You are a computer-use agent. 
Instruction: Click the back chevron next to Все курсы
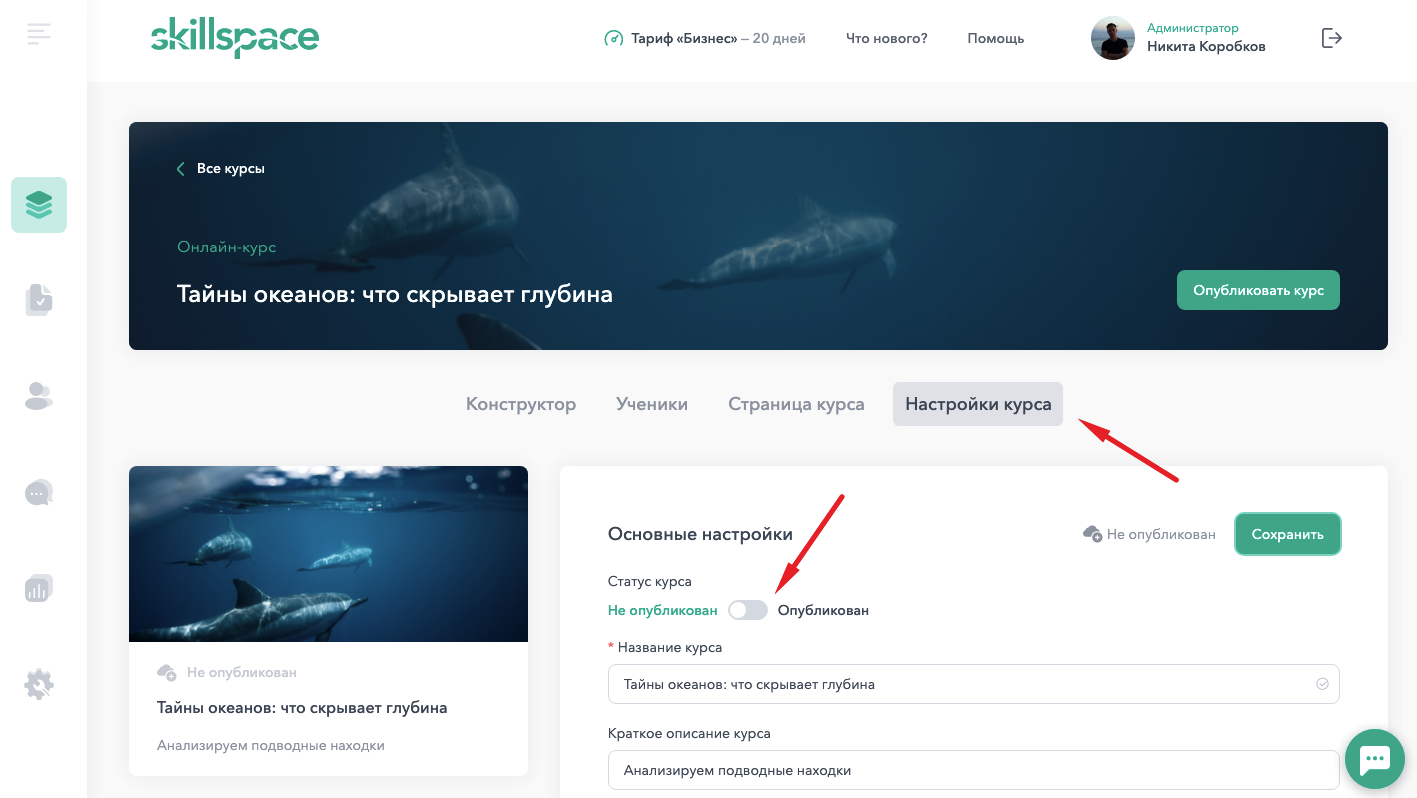(x=181, y=169)
